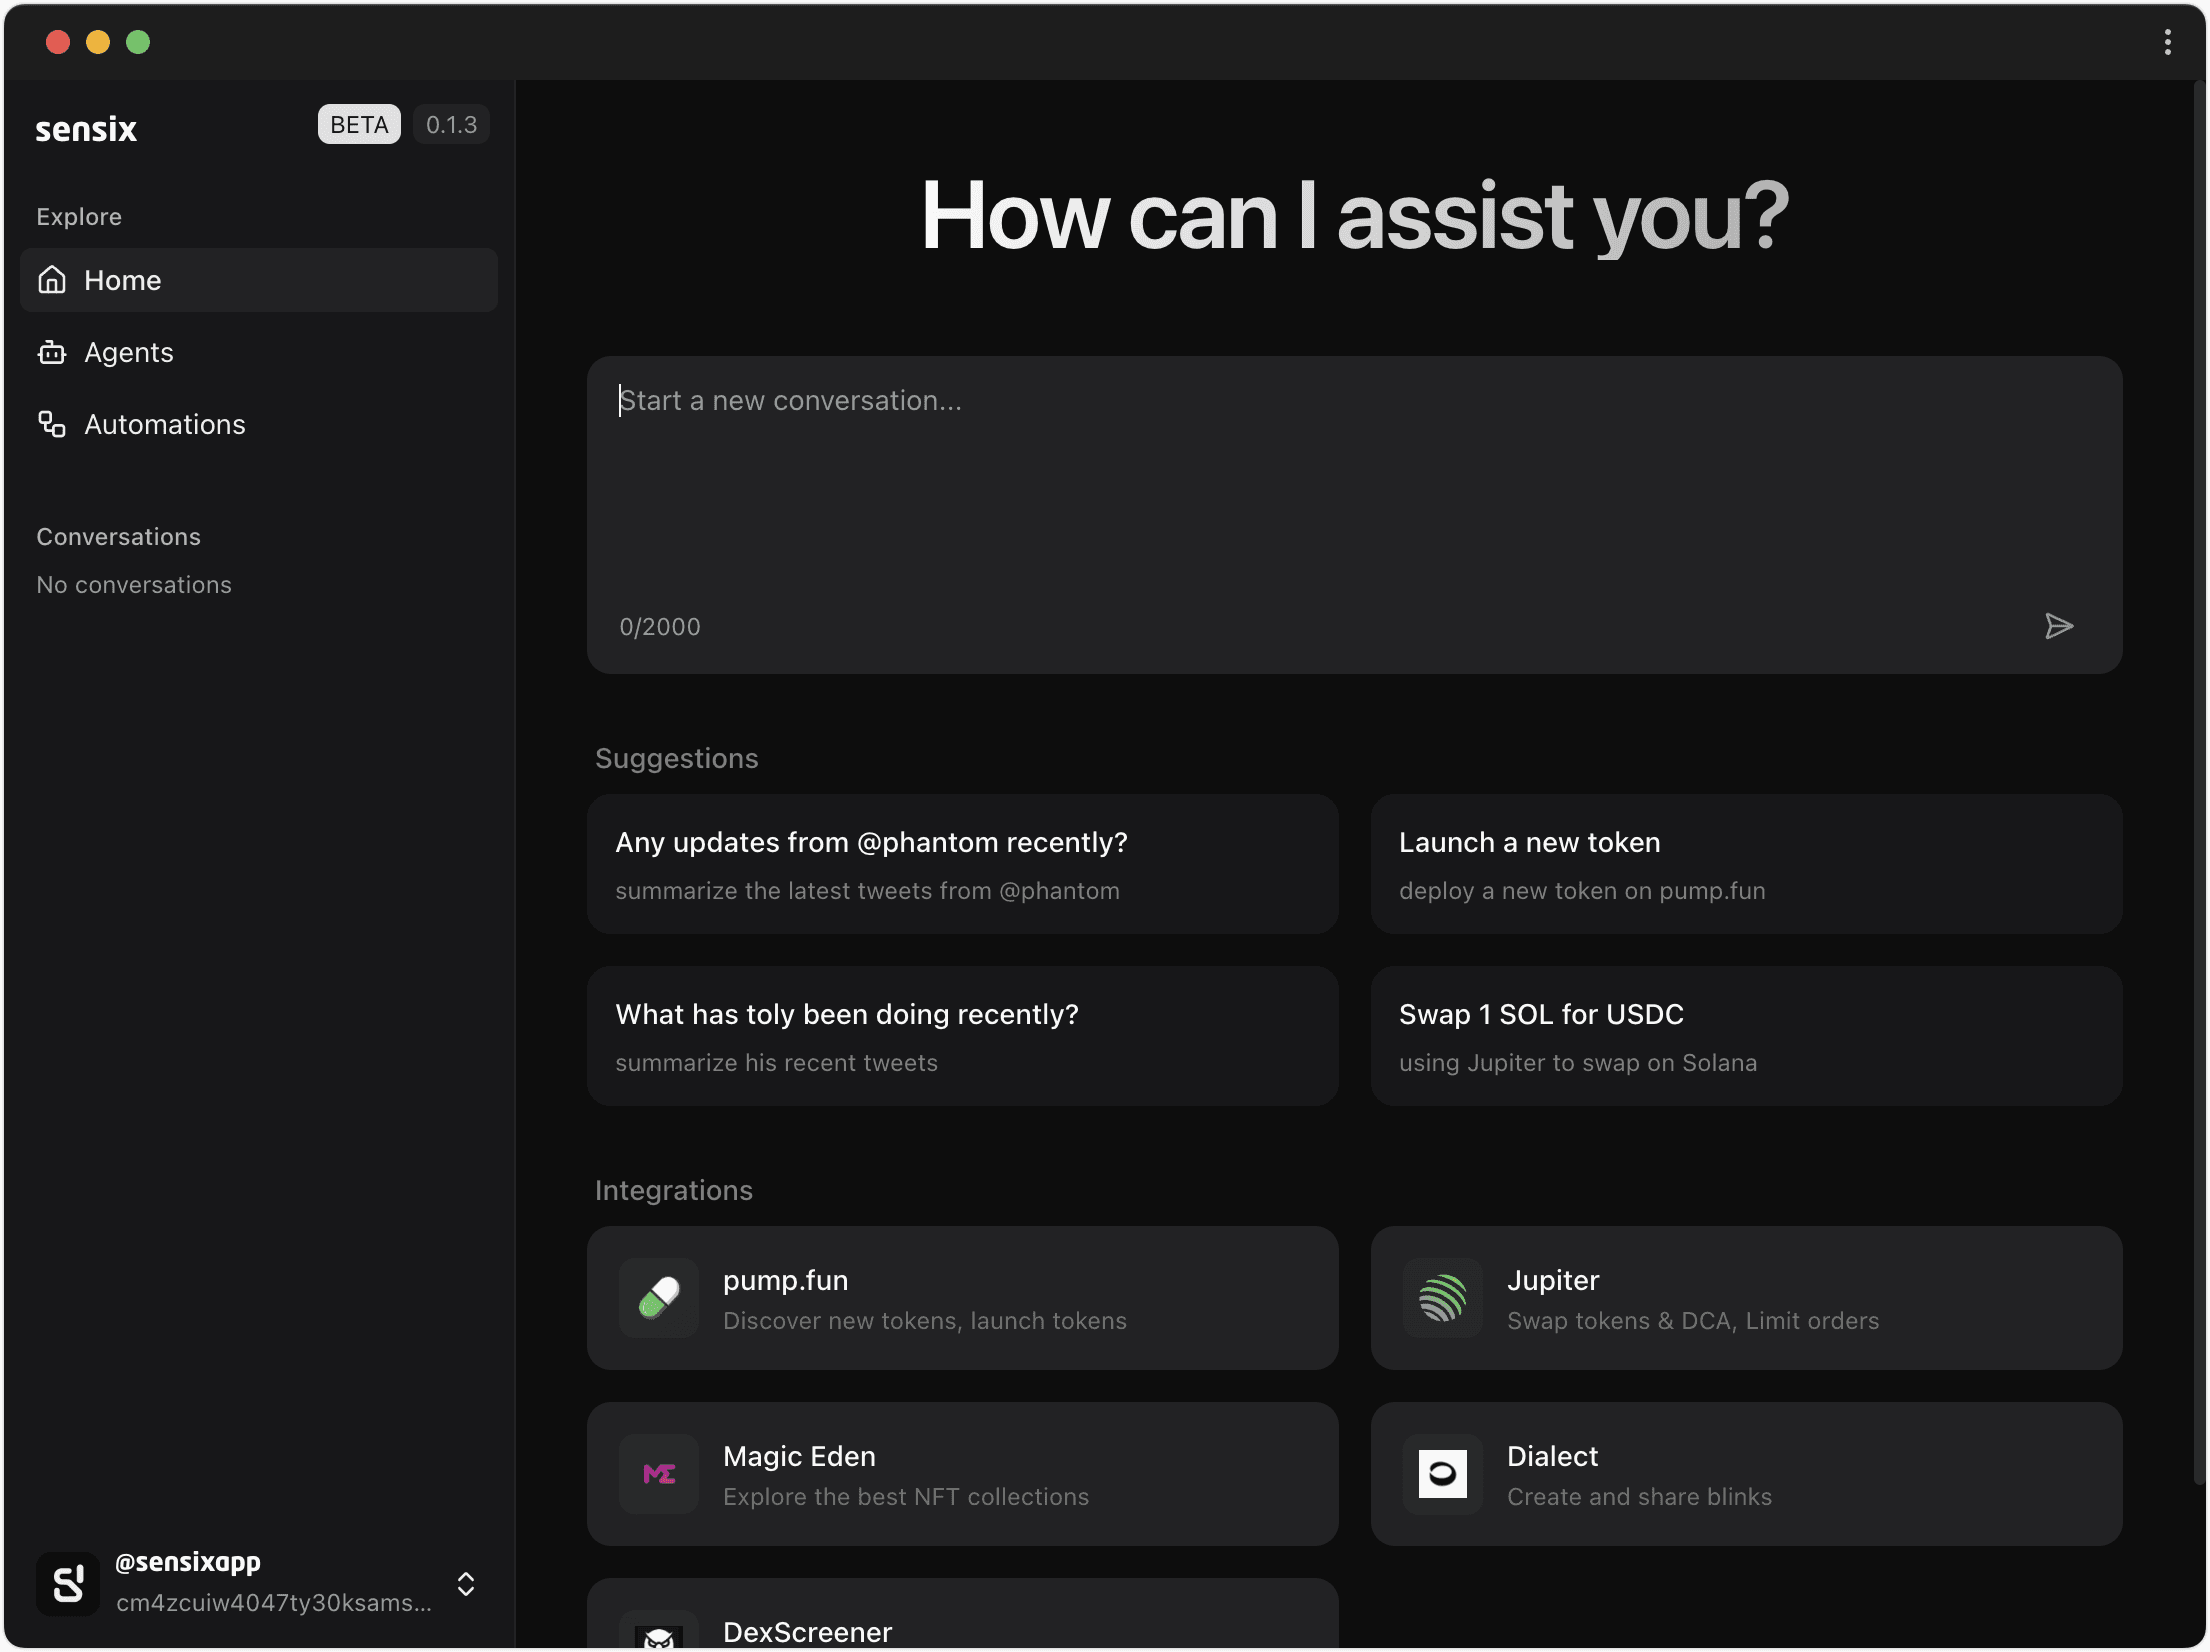Click the 'No conversations' text
The image size is (2210, 1652).
click(x=134, y=585)
